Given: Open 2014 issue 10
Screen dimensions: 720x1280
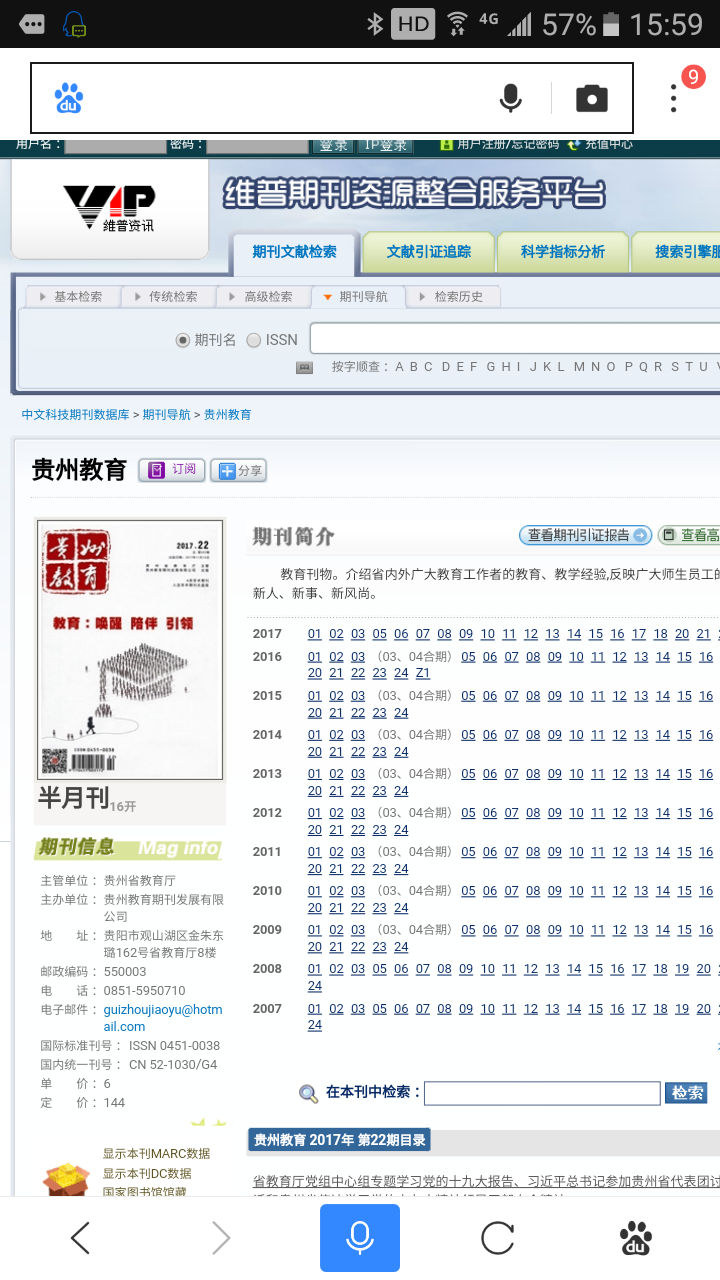Looking at the screenshot, I should (576, 735).
